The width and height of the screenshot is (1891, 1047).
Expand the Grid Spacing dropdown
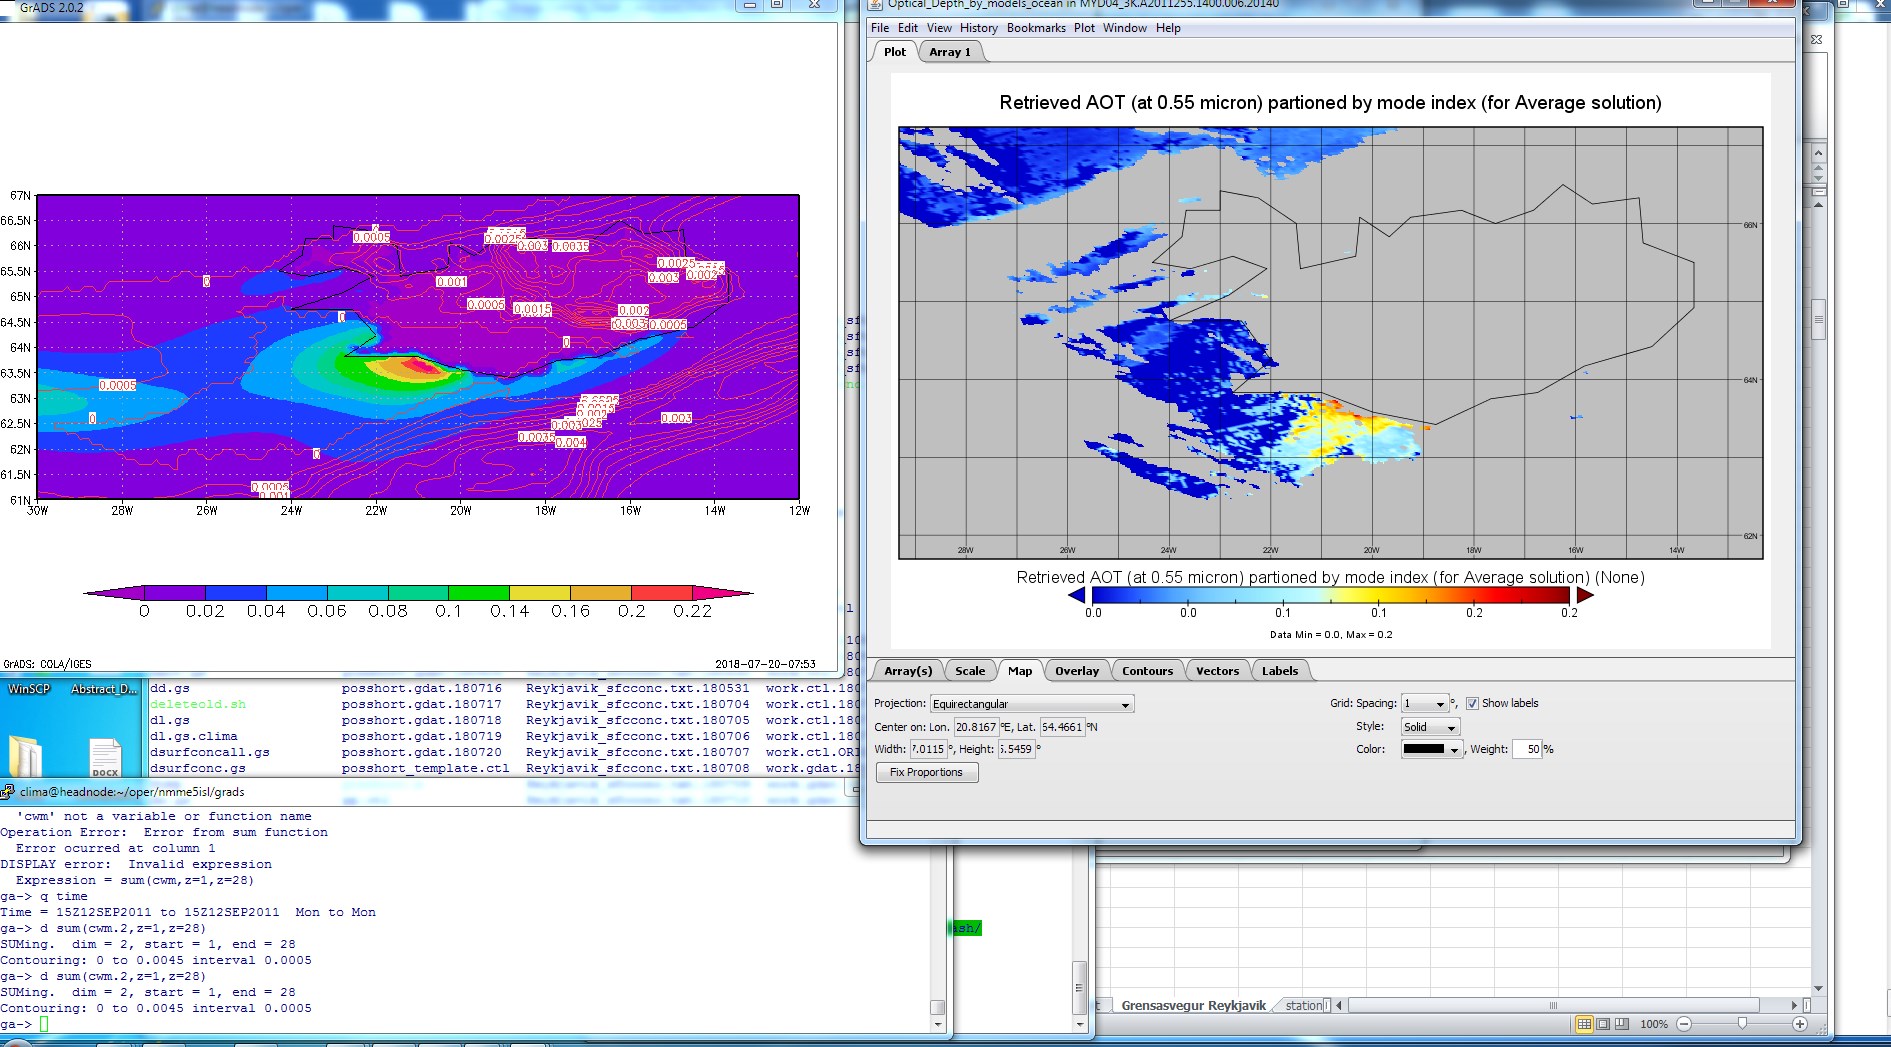click(1425, 704)
